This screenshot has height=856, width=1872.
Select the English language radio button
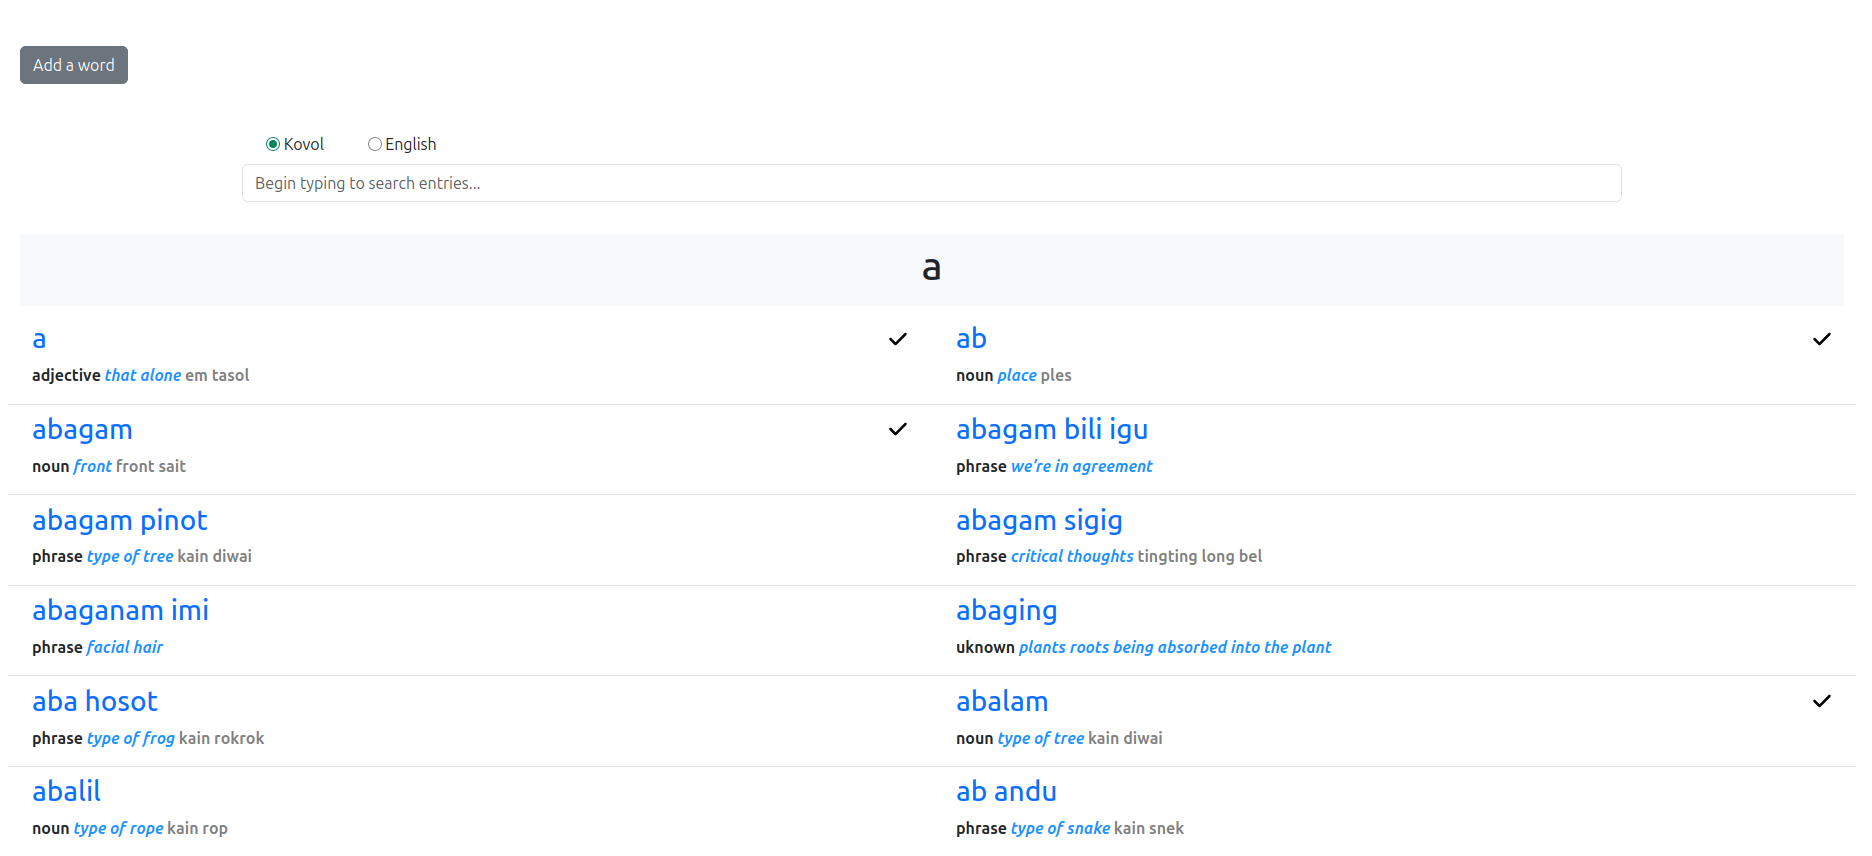click(374, 144)
